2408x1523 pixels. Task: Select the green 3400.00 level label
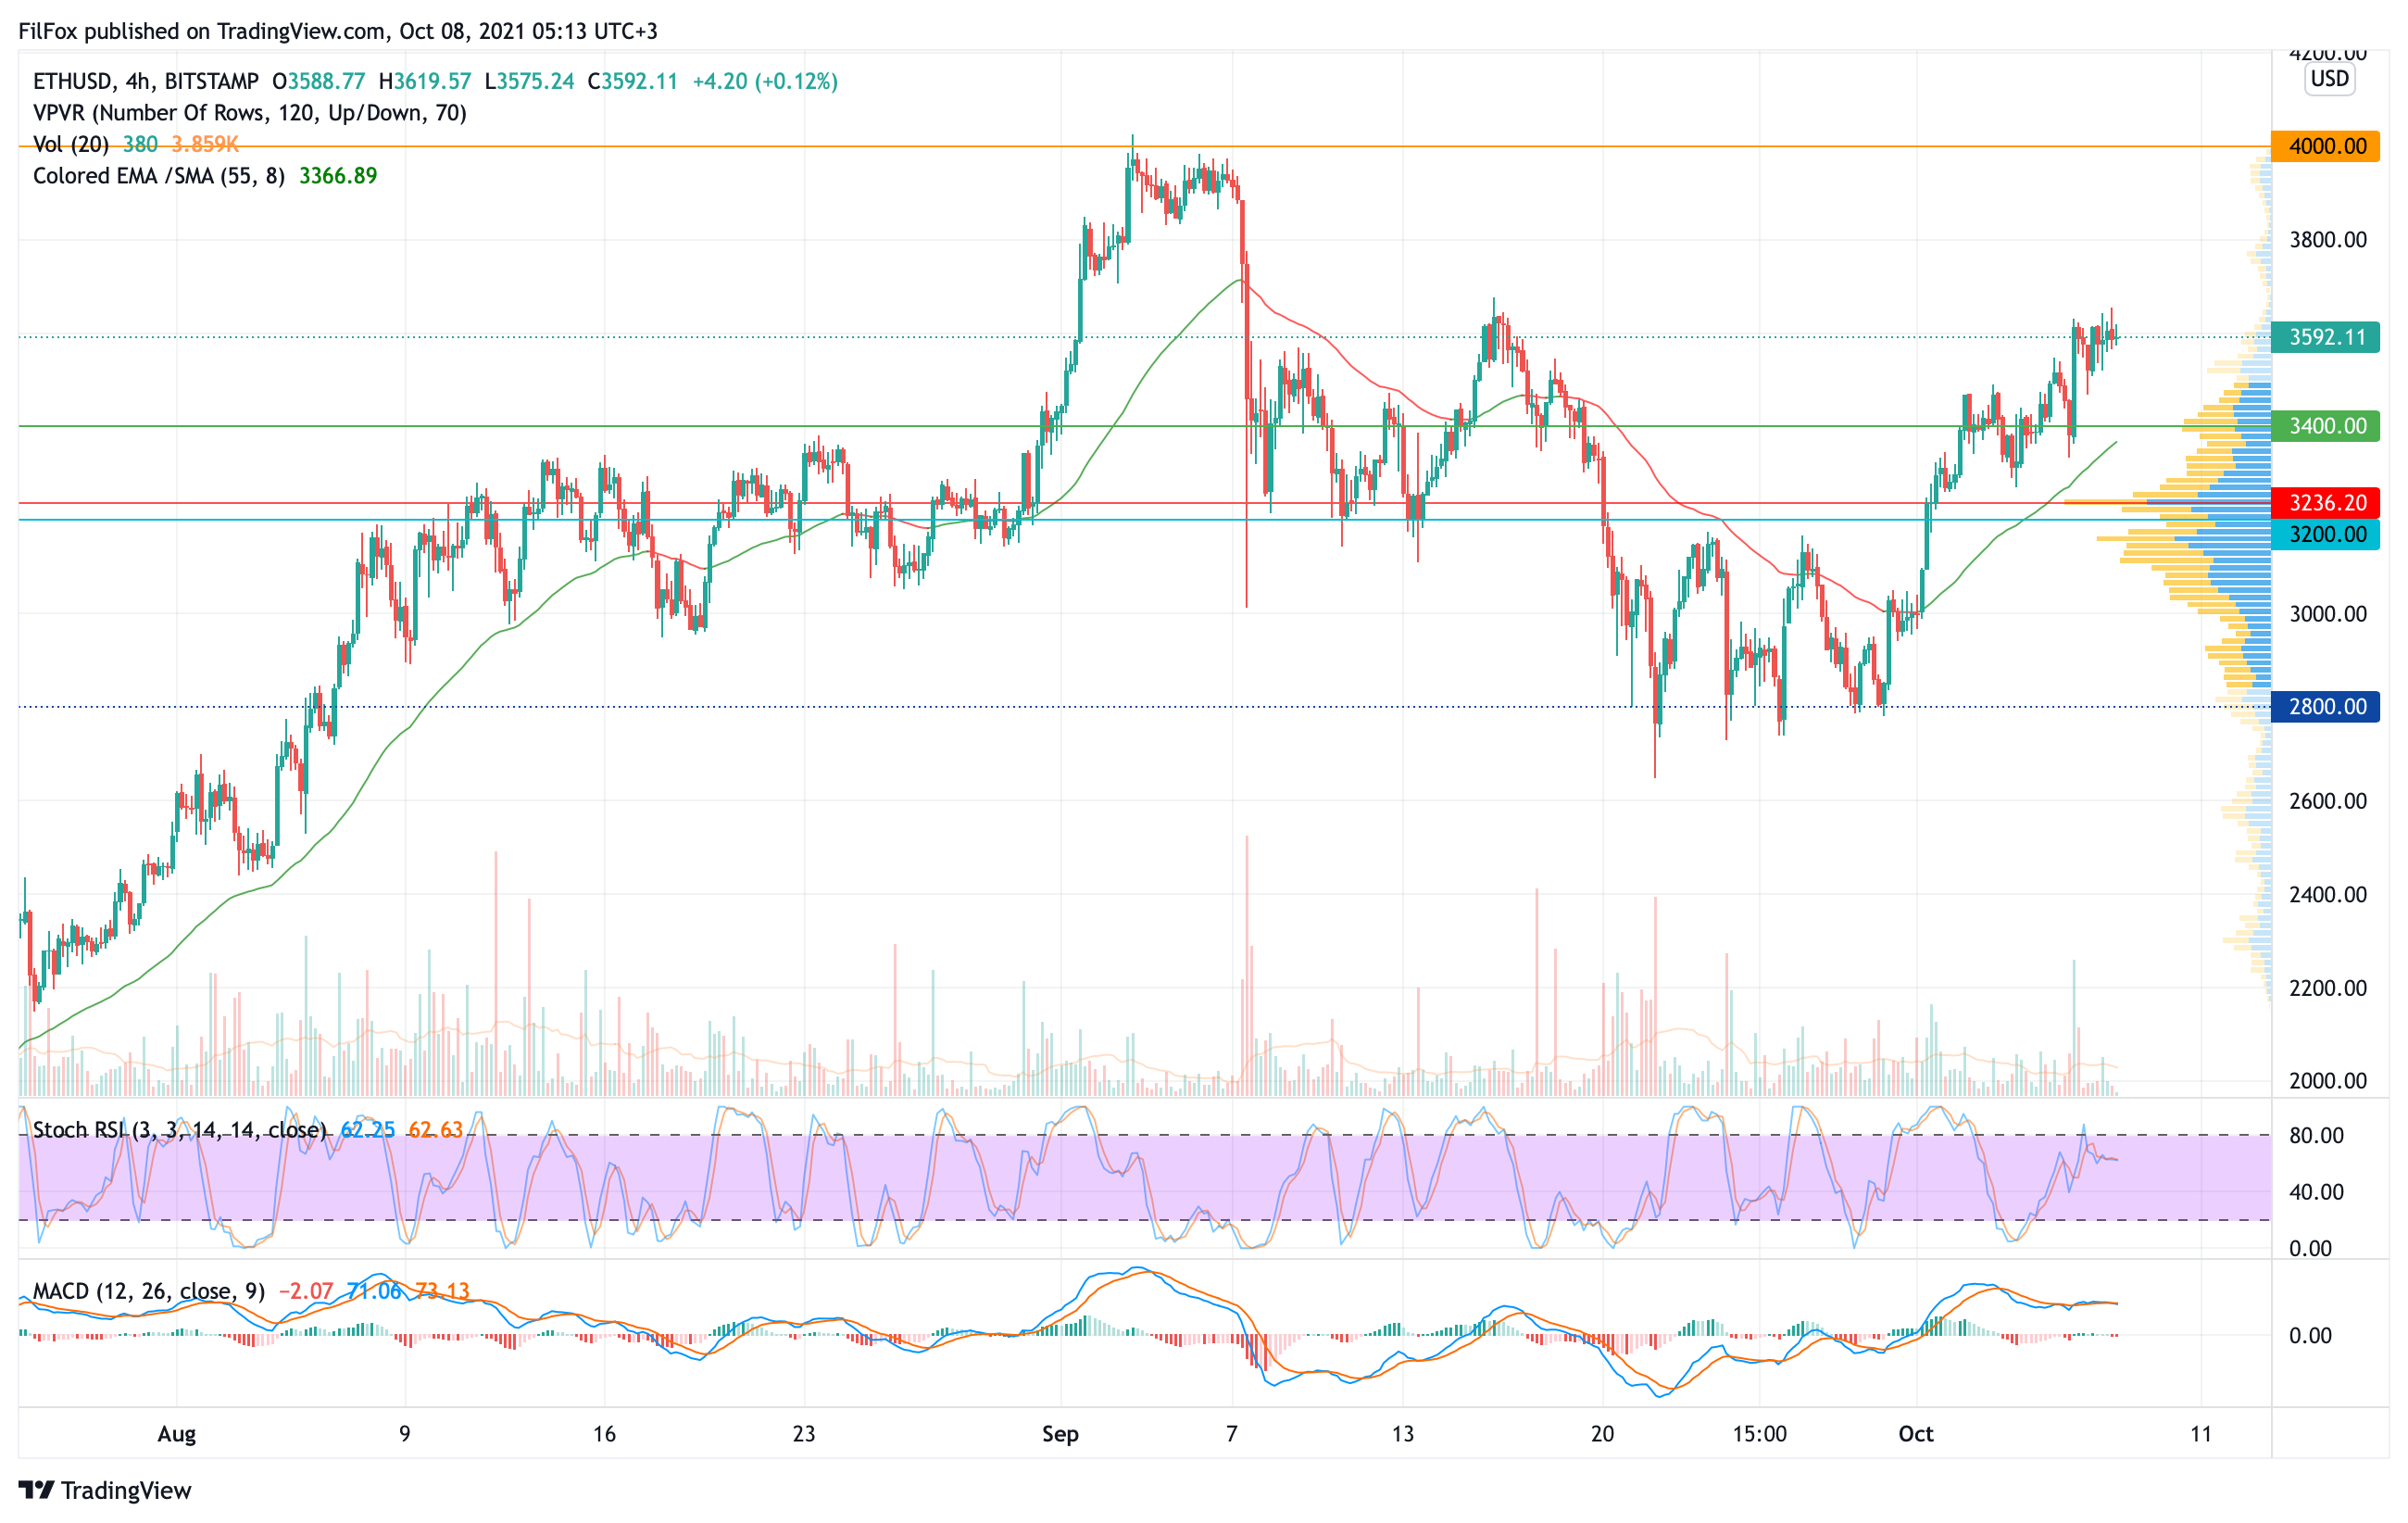pos(2326,426)
